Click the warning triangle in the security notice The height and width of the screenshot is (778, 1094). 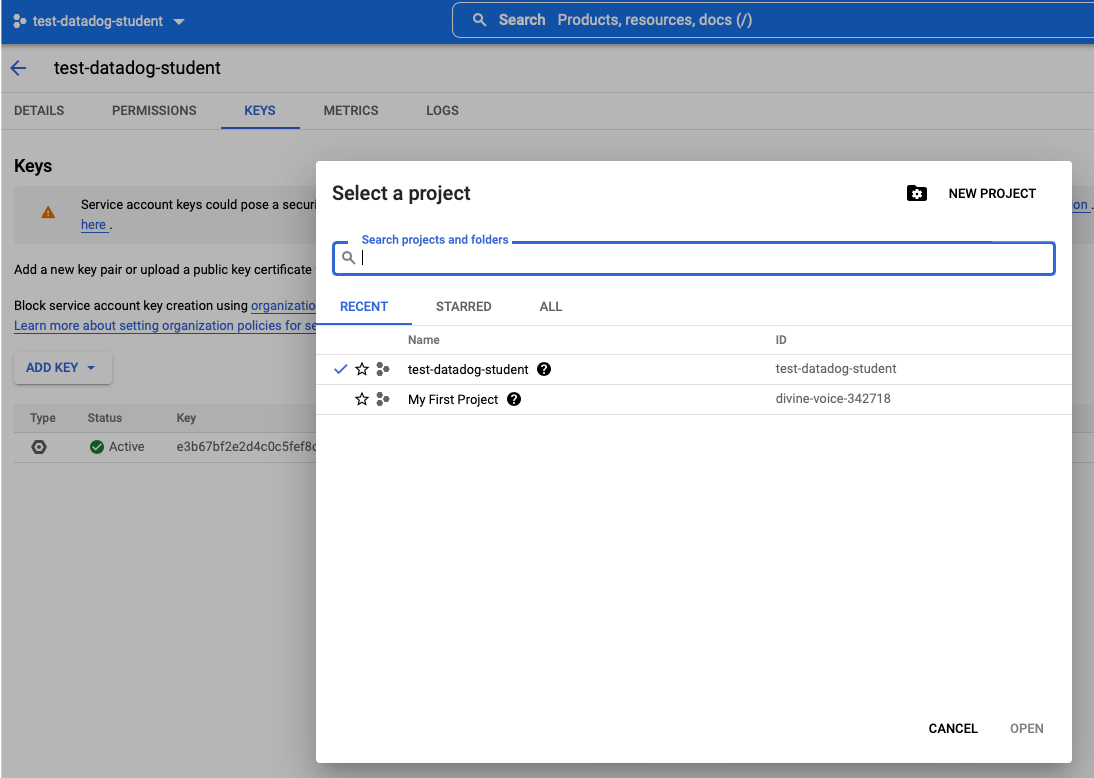click(48, 212)
